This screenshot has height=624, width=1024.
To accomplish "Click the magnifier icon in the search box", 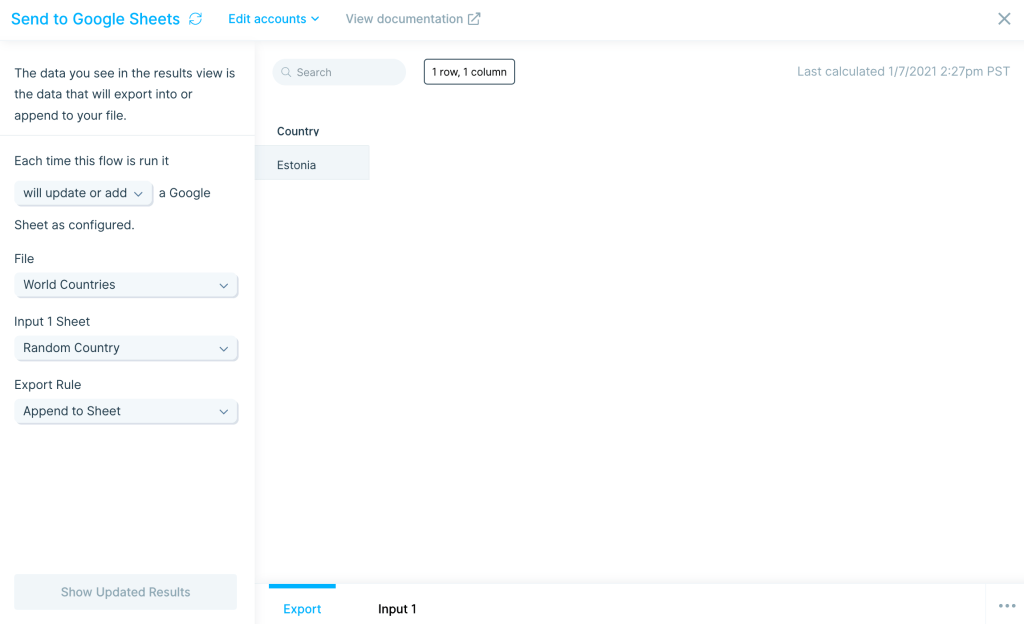I will coord(287,73).
